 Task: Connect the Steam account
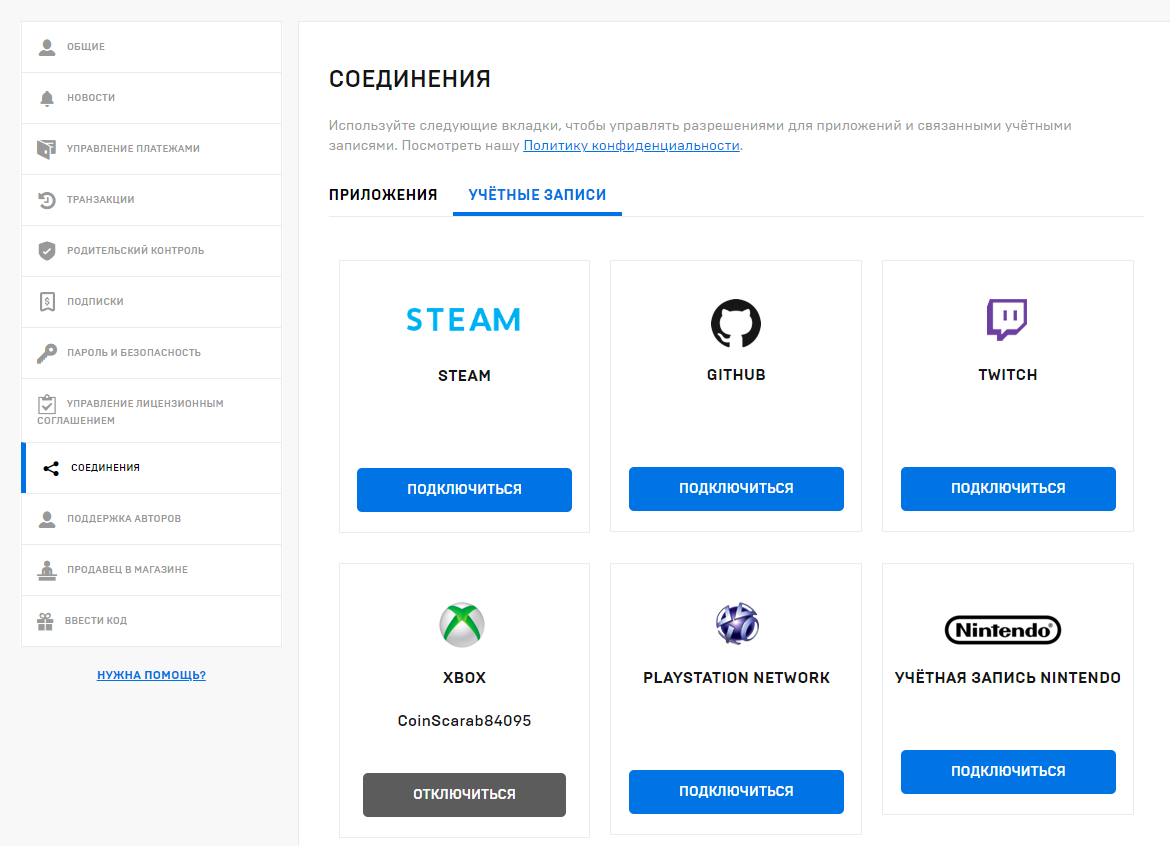464,489
